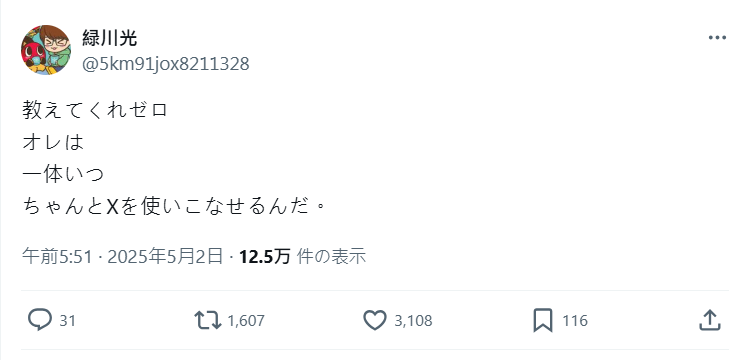Click the bookmark count 116
742x360 pixels.
click(x=575, y=321)
